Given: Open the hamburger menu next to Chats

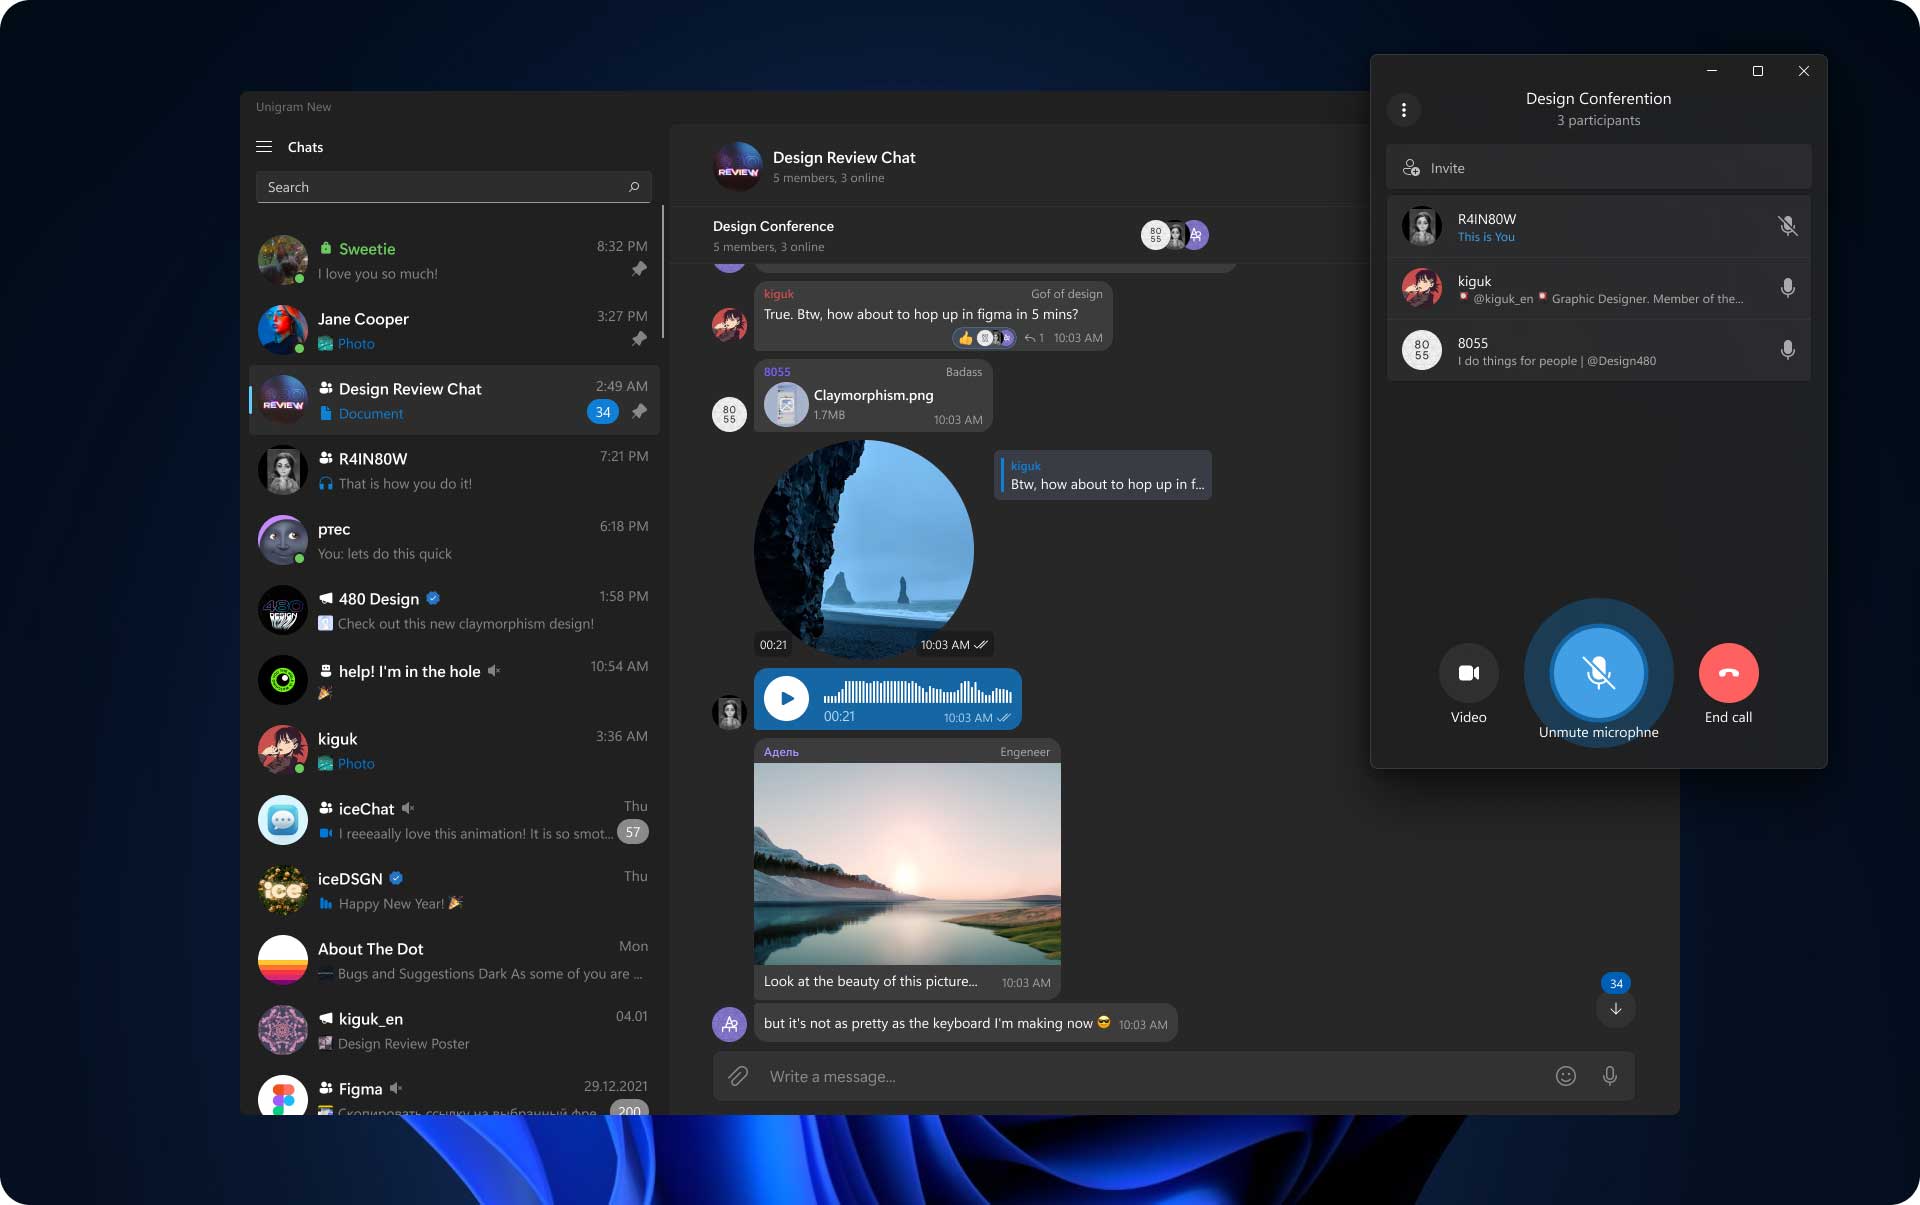Looking at the screenshot, I should coord(264,147).
